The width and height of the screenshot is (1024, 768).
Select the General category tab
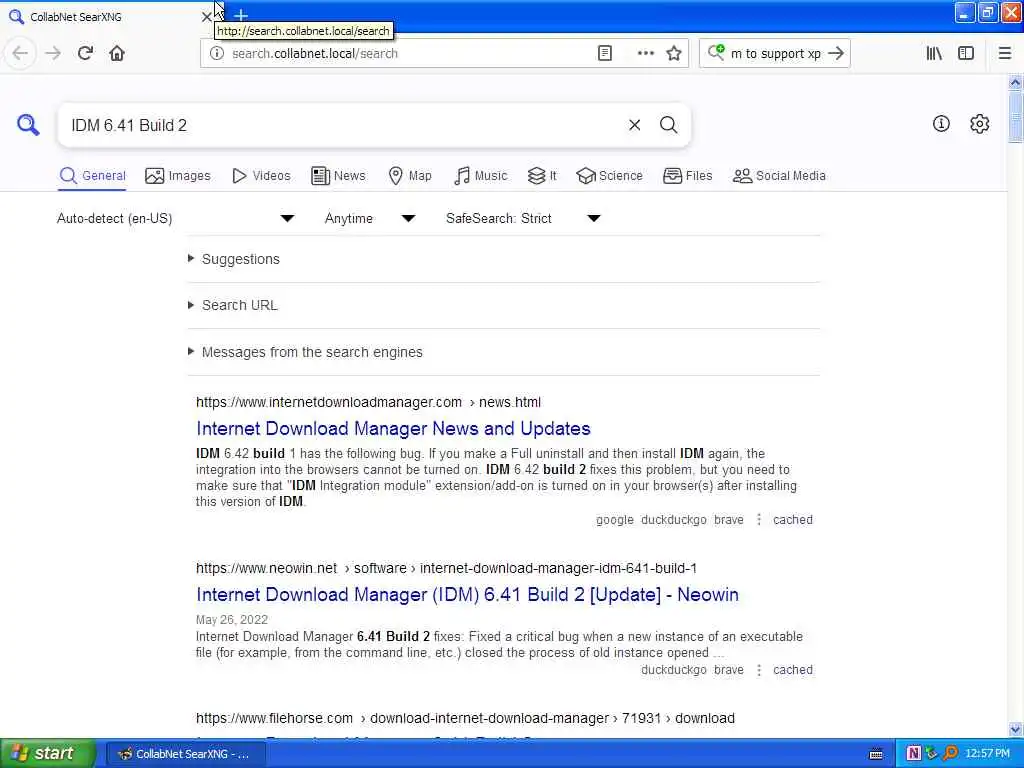pos(92,176)
